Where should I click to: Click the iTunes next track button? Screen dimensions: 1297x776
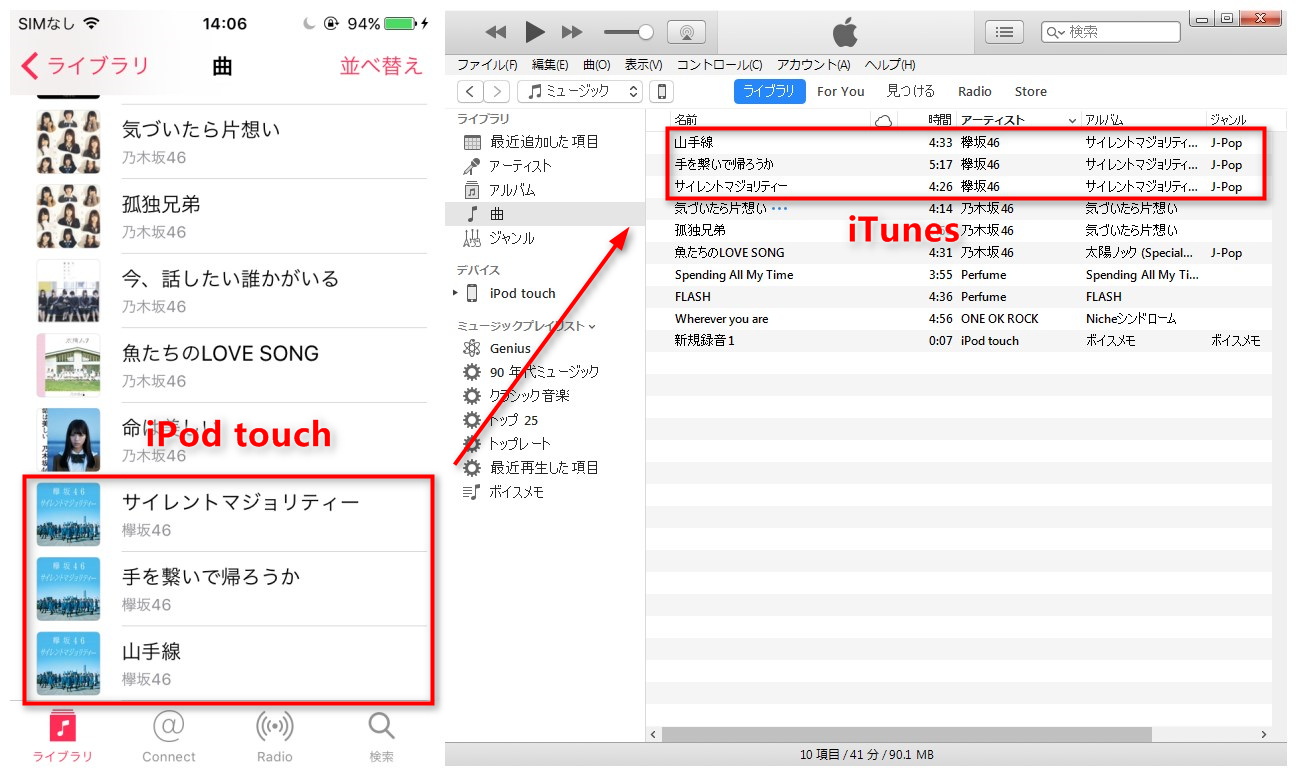click(572, 32)
